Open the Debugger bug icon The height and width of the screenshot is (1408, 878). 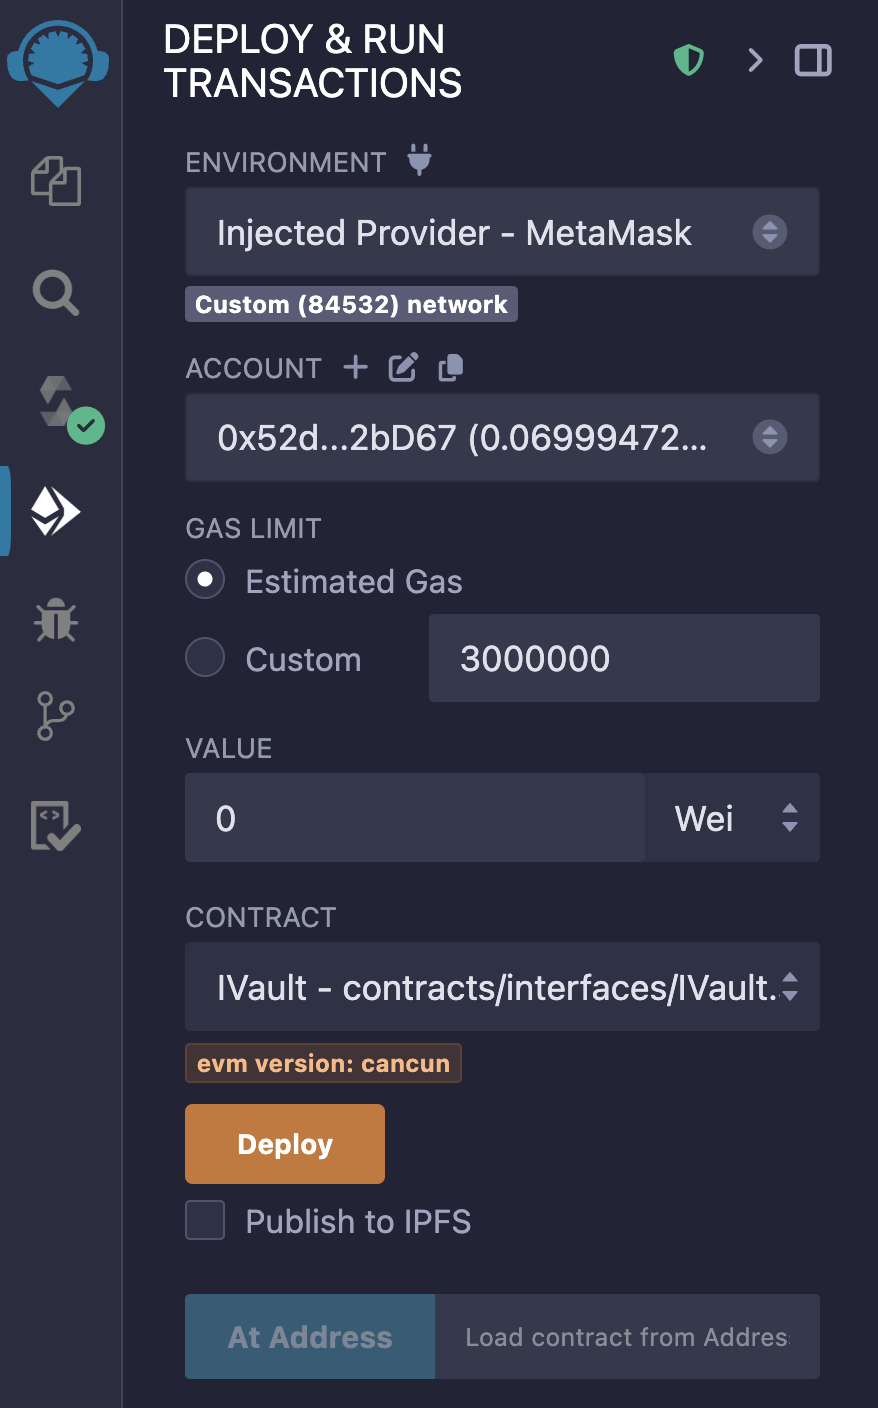pos(56,620)
